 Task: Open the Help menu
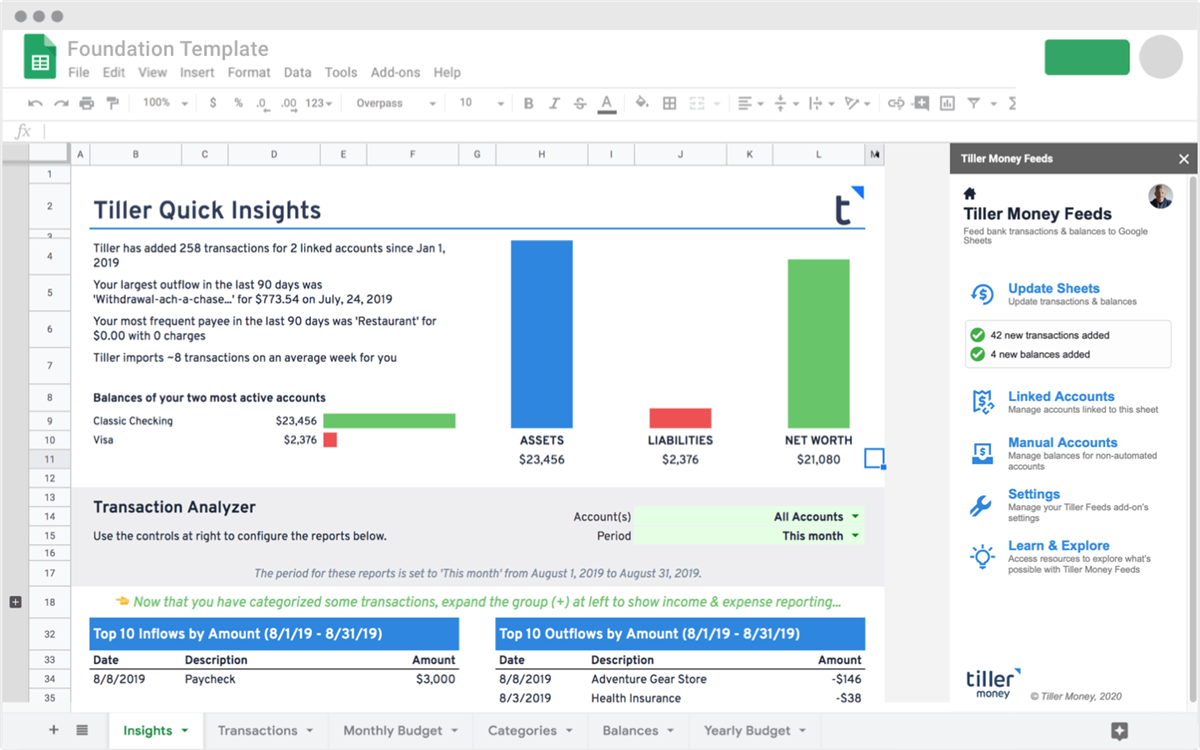(447, 72)
